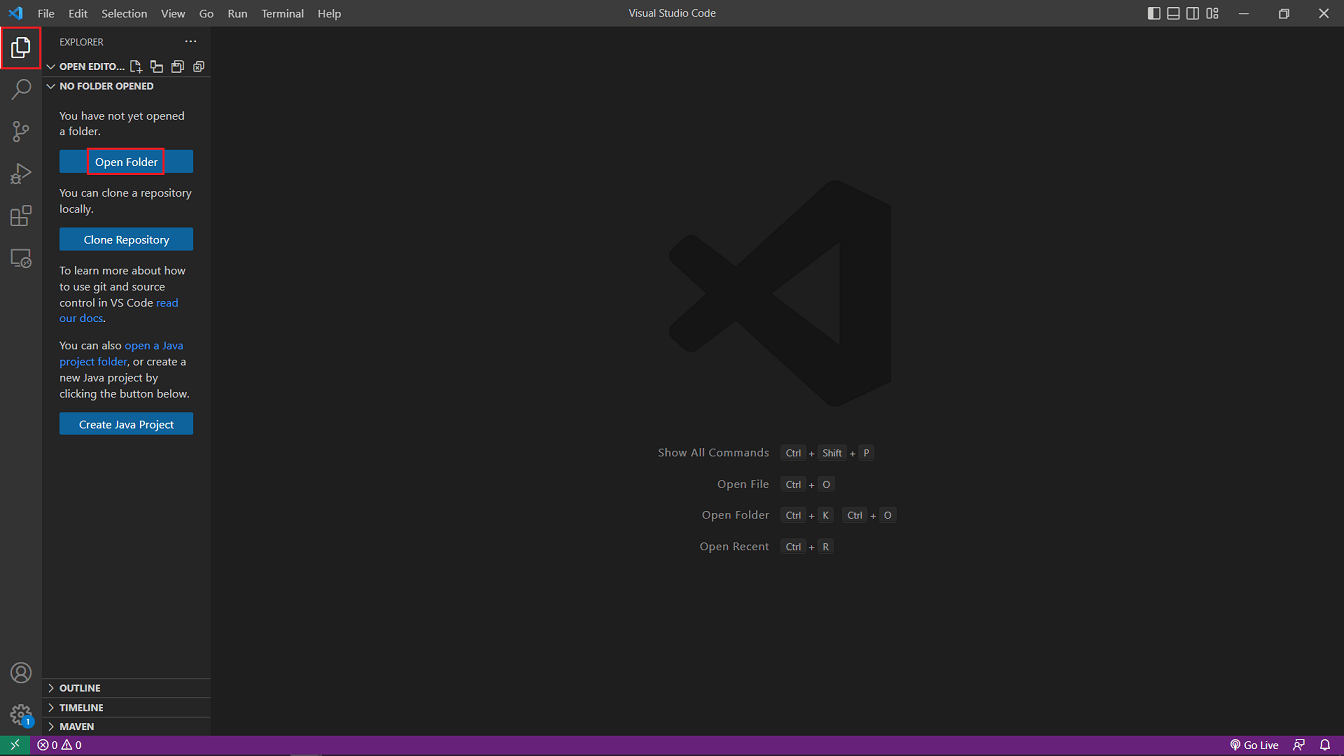Click 'Open Recent' shortcut hint text
This screenshot has width=1344, height=756.
point(734,547)
